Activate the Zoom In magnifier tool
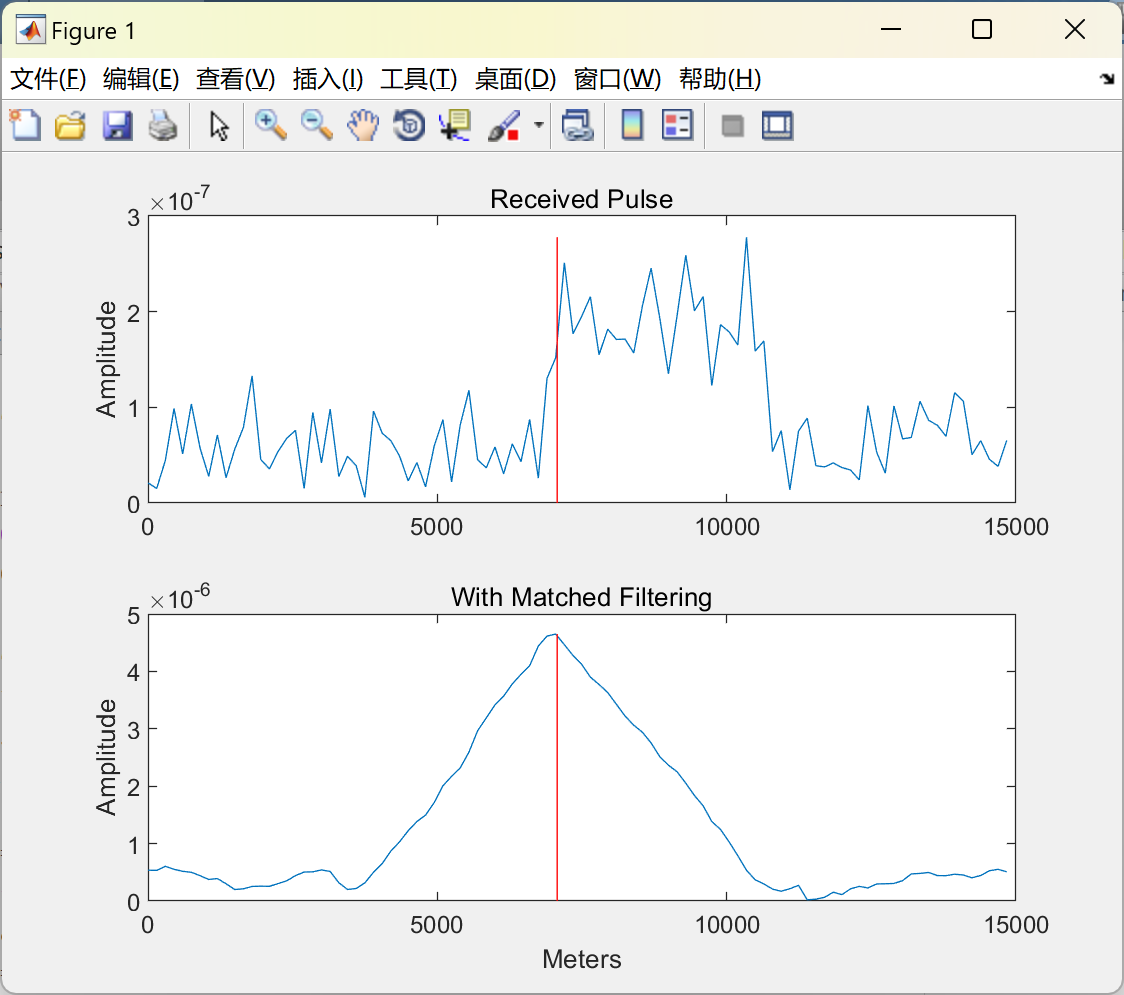The image size is (1124, 995). point(270,125)
